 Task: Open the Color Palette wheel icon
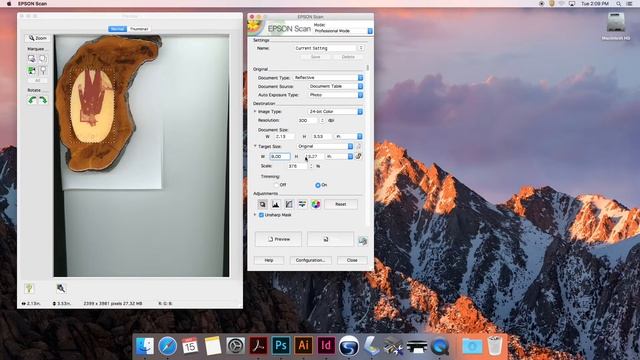coord(316,204)
